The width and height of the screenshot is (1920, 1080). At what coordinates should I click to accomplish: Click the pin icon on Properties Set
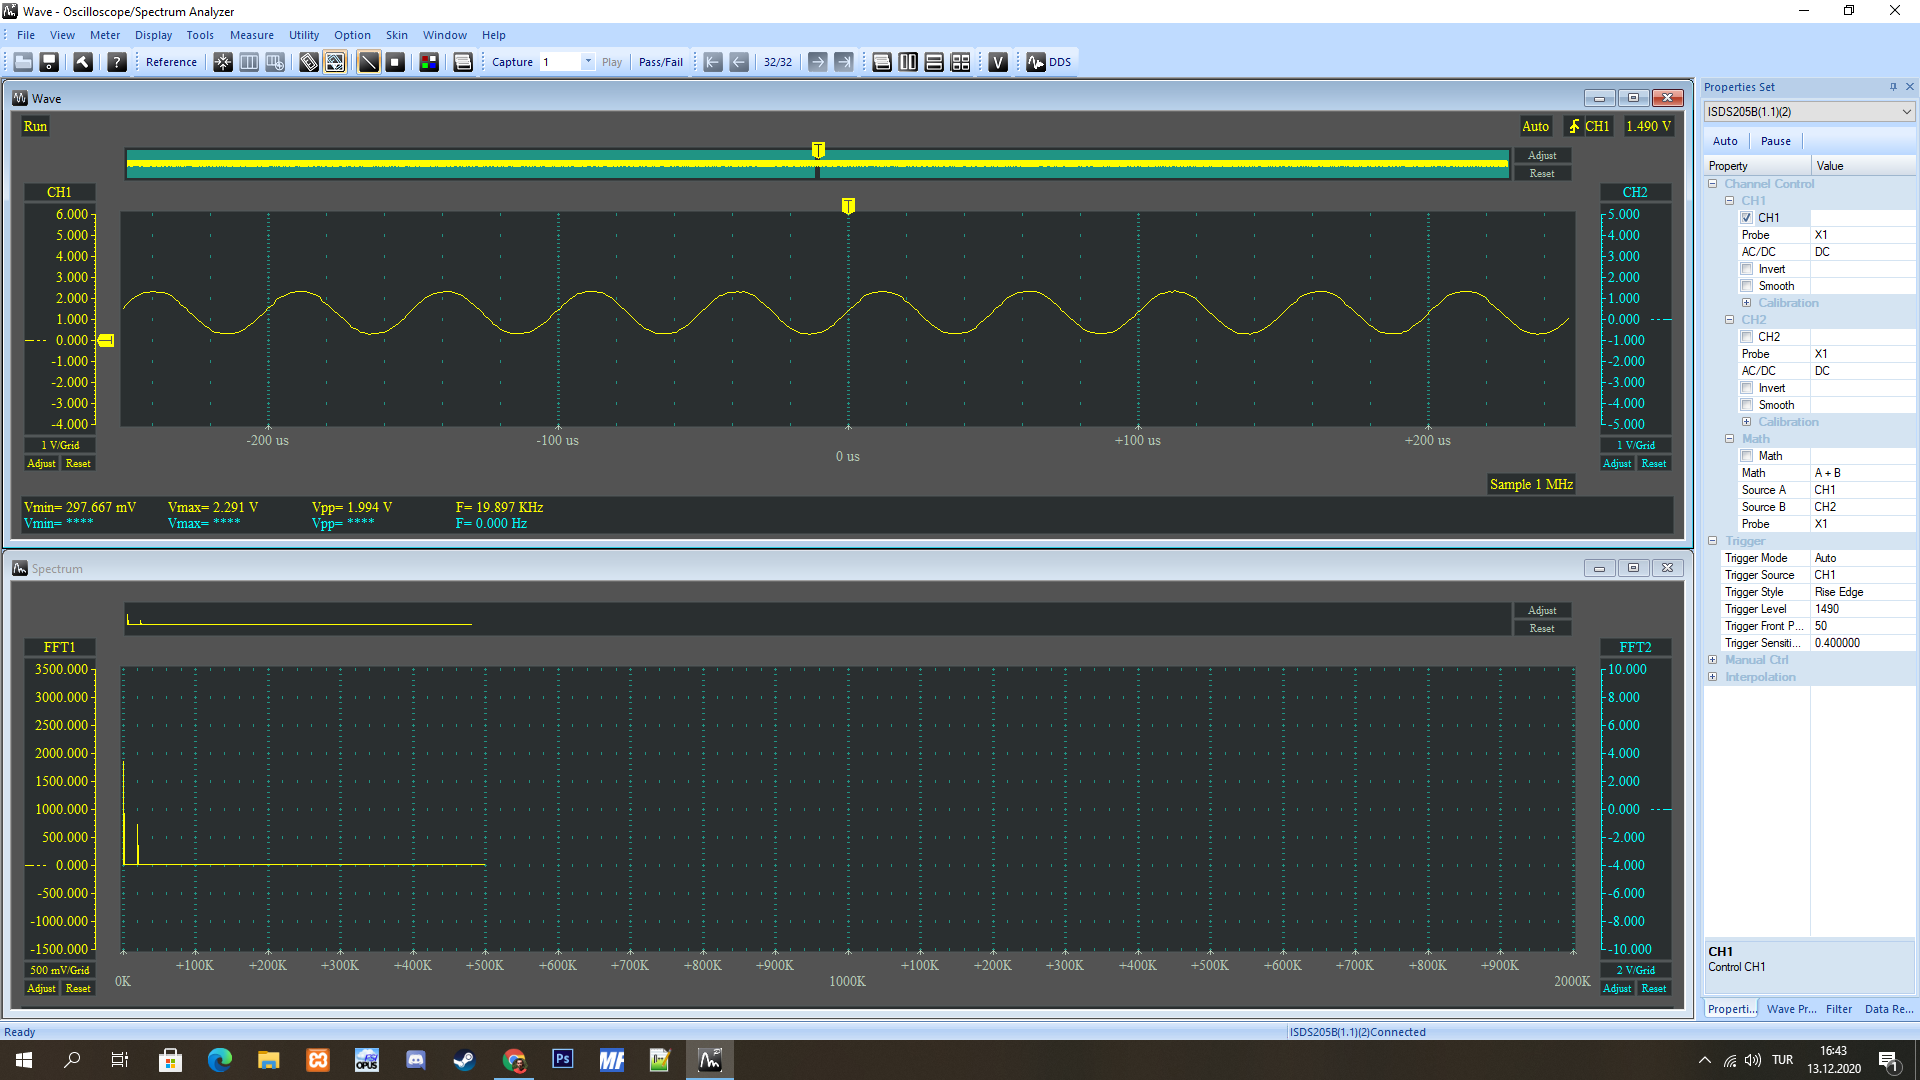click(x=1893, y=87)
